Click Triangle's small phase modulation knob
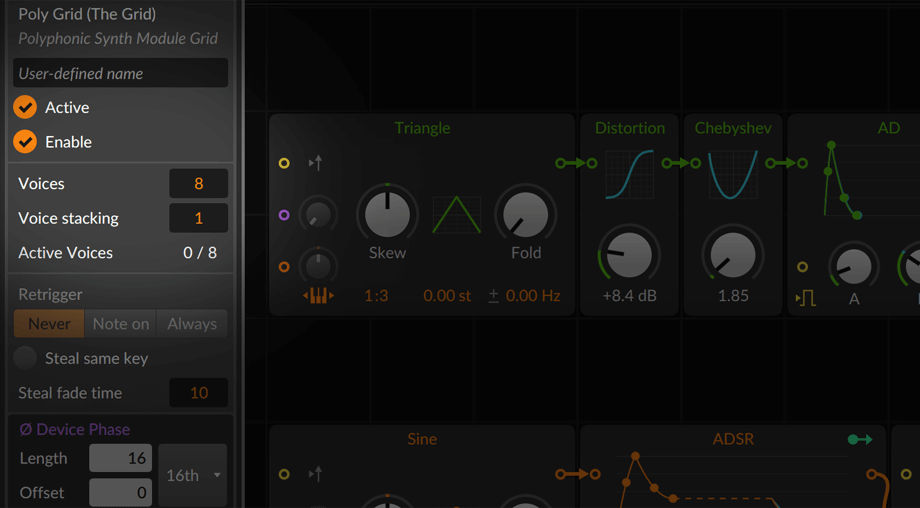This screenshot has width=920, height=508. 318,215
